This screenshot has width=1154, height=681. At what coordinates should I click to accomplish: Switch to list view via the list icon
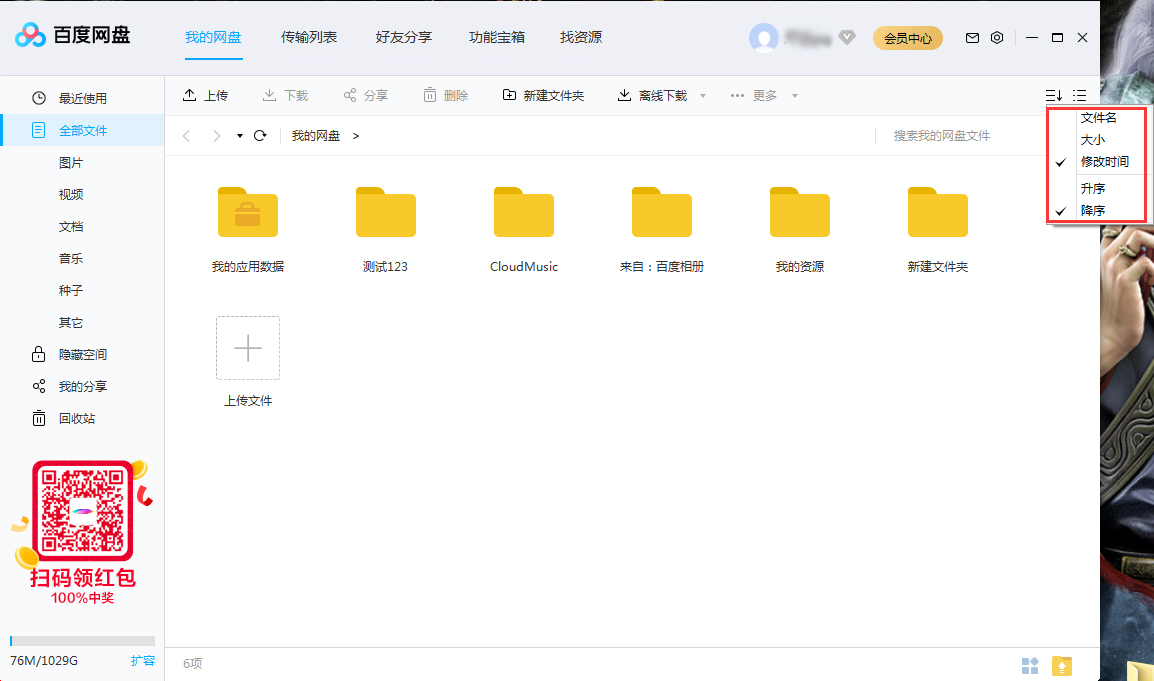coord(1080,95)
